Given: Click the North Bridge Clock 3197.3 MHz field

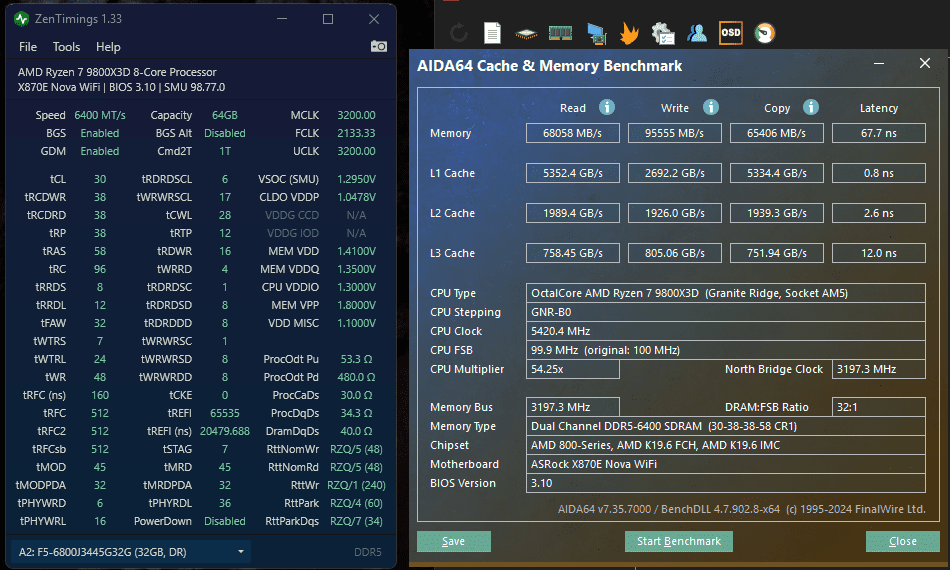Looking at the screenshot, I should click(x=879, y=369).
